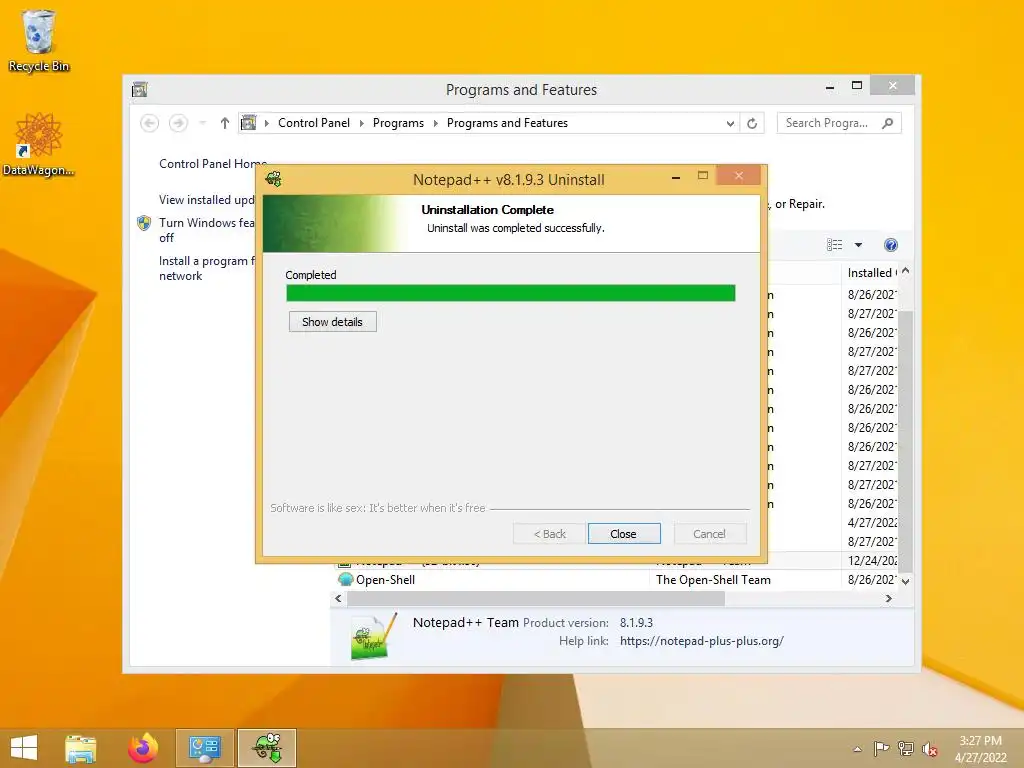This screenshot has height=768, width=1024.
Task: Click Notepad++ icon in Uninstall title bar
Action: click(x=274, y=179)
